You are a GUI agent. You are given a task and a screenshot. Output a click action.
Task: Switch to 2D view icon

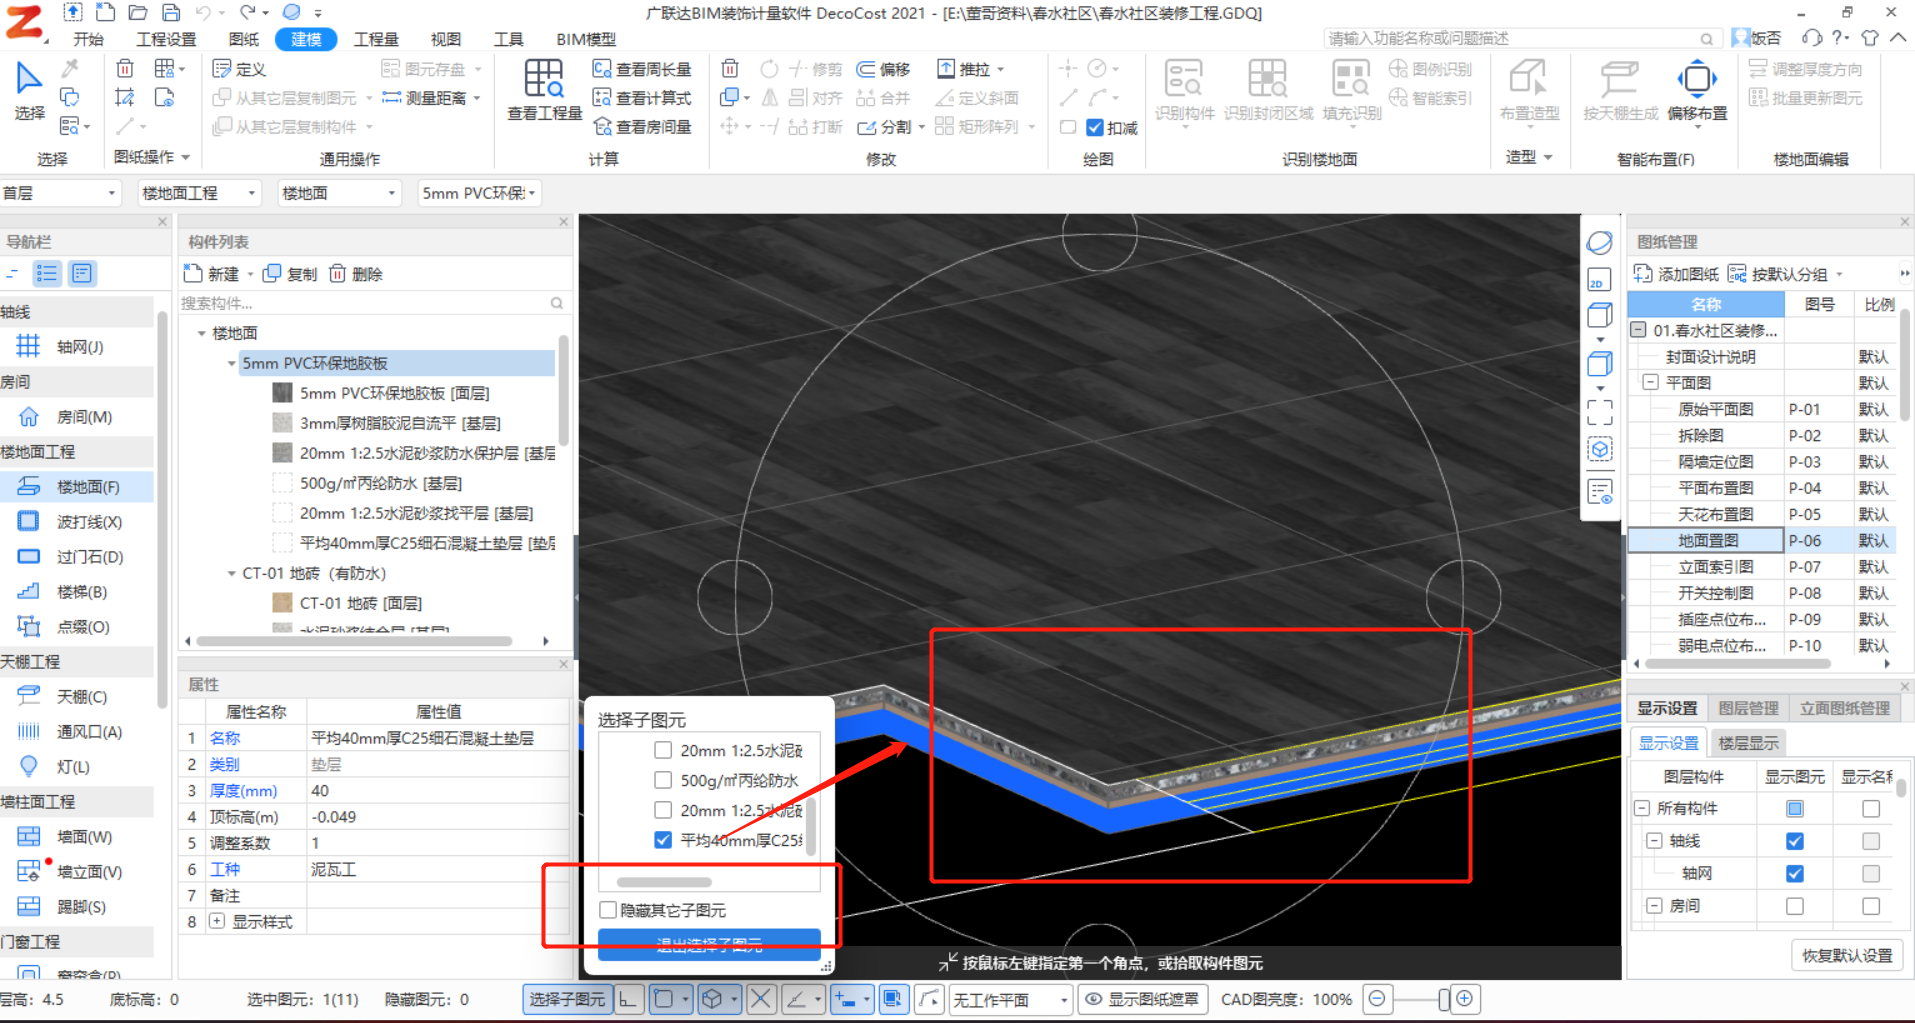pos(1599,280)
